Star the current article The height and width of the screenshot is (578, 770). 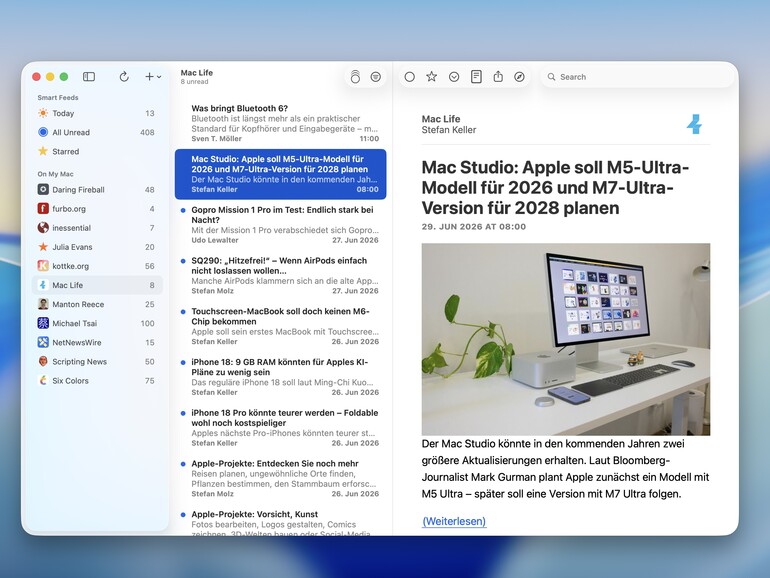click(x=432, y=77)
